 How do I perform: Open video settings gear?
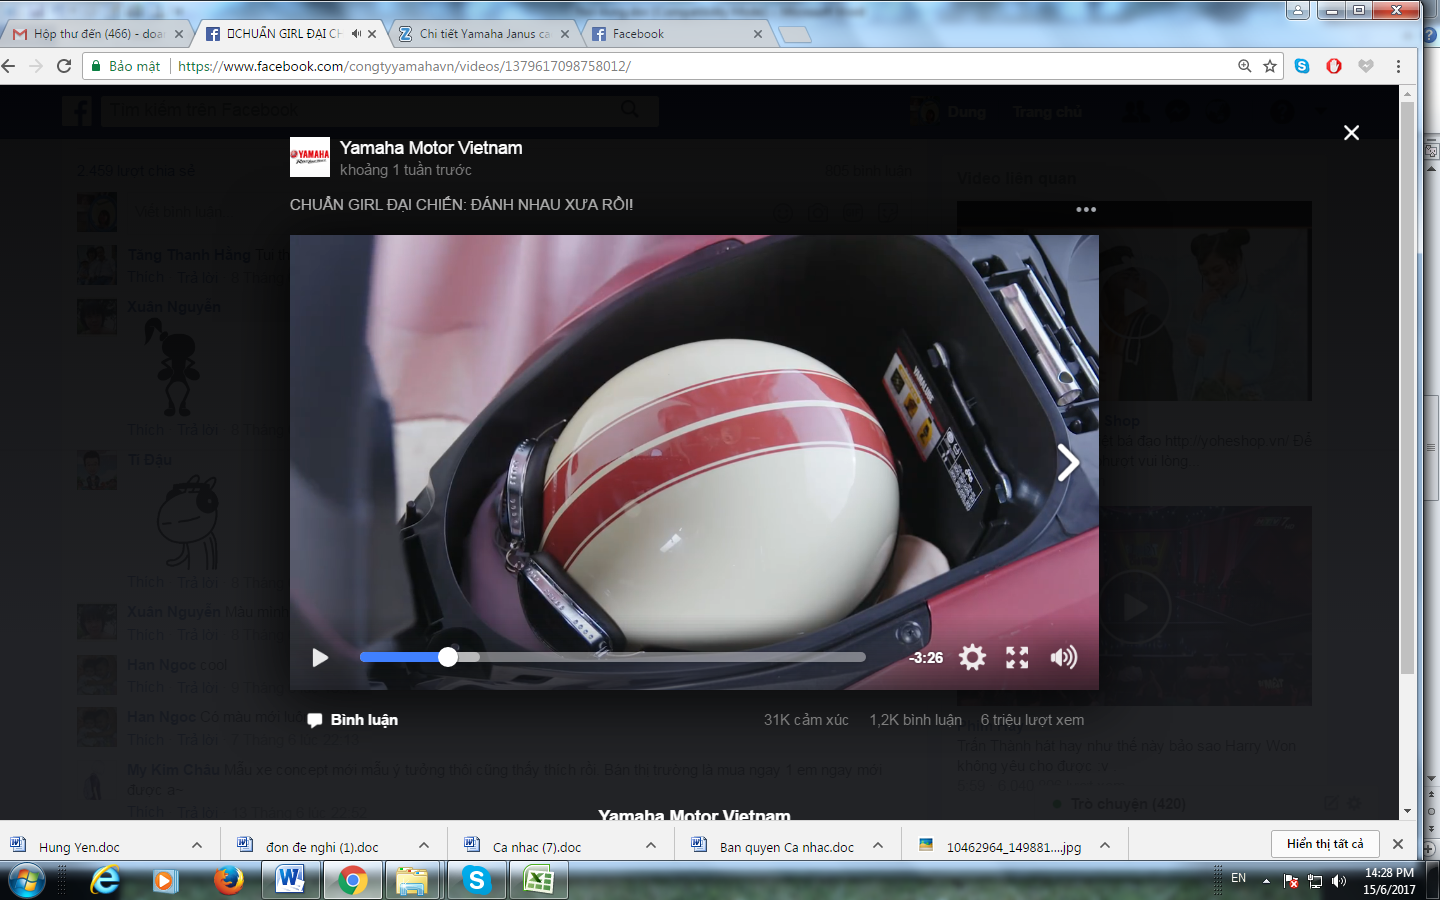tap(972, 657)
